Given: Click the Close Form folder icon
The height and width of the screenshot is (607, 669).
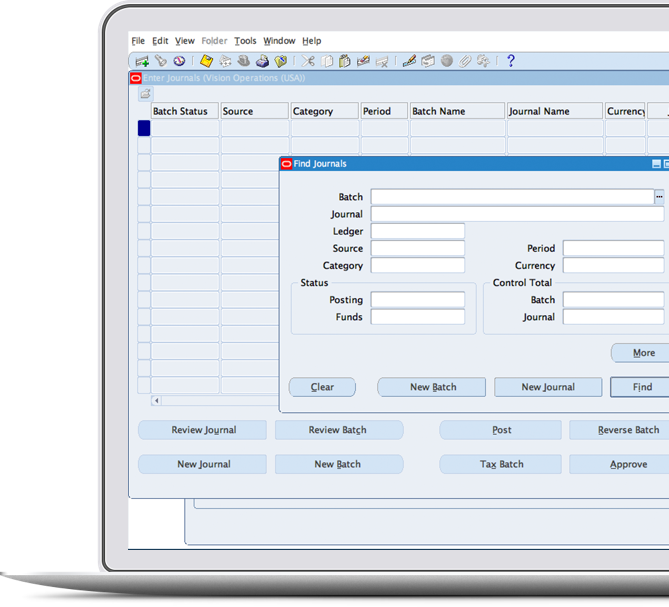Looking at the screenshot, I should (281, 61).
